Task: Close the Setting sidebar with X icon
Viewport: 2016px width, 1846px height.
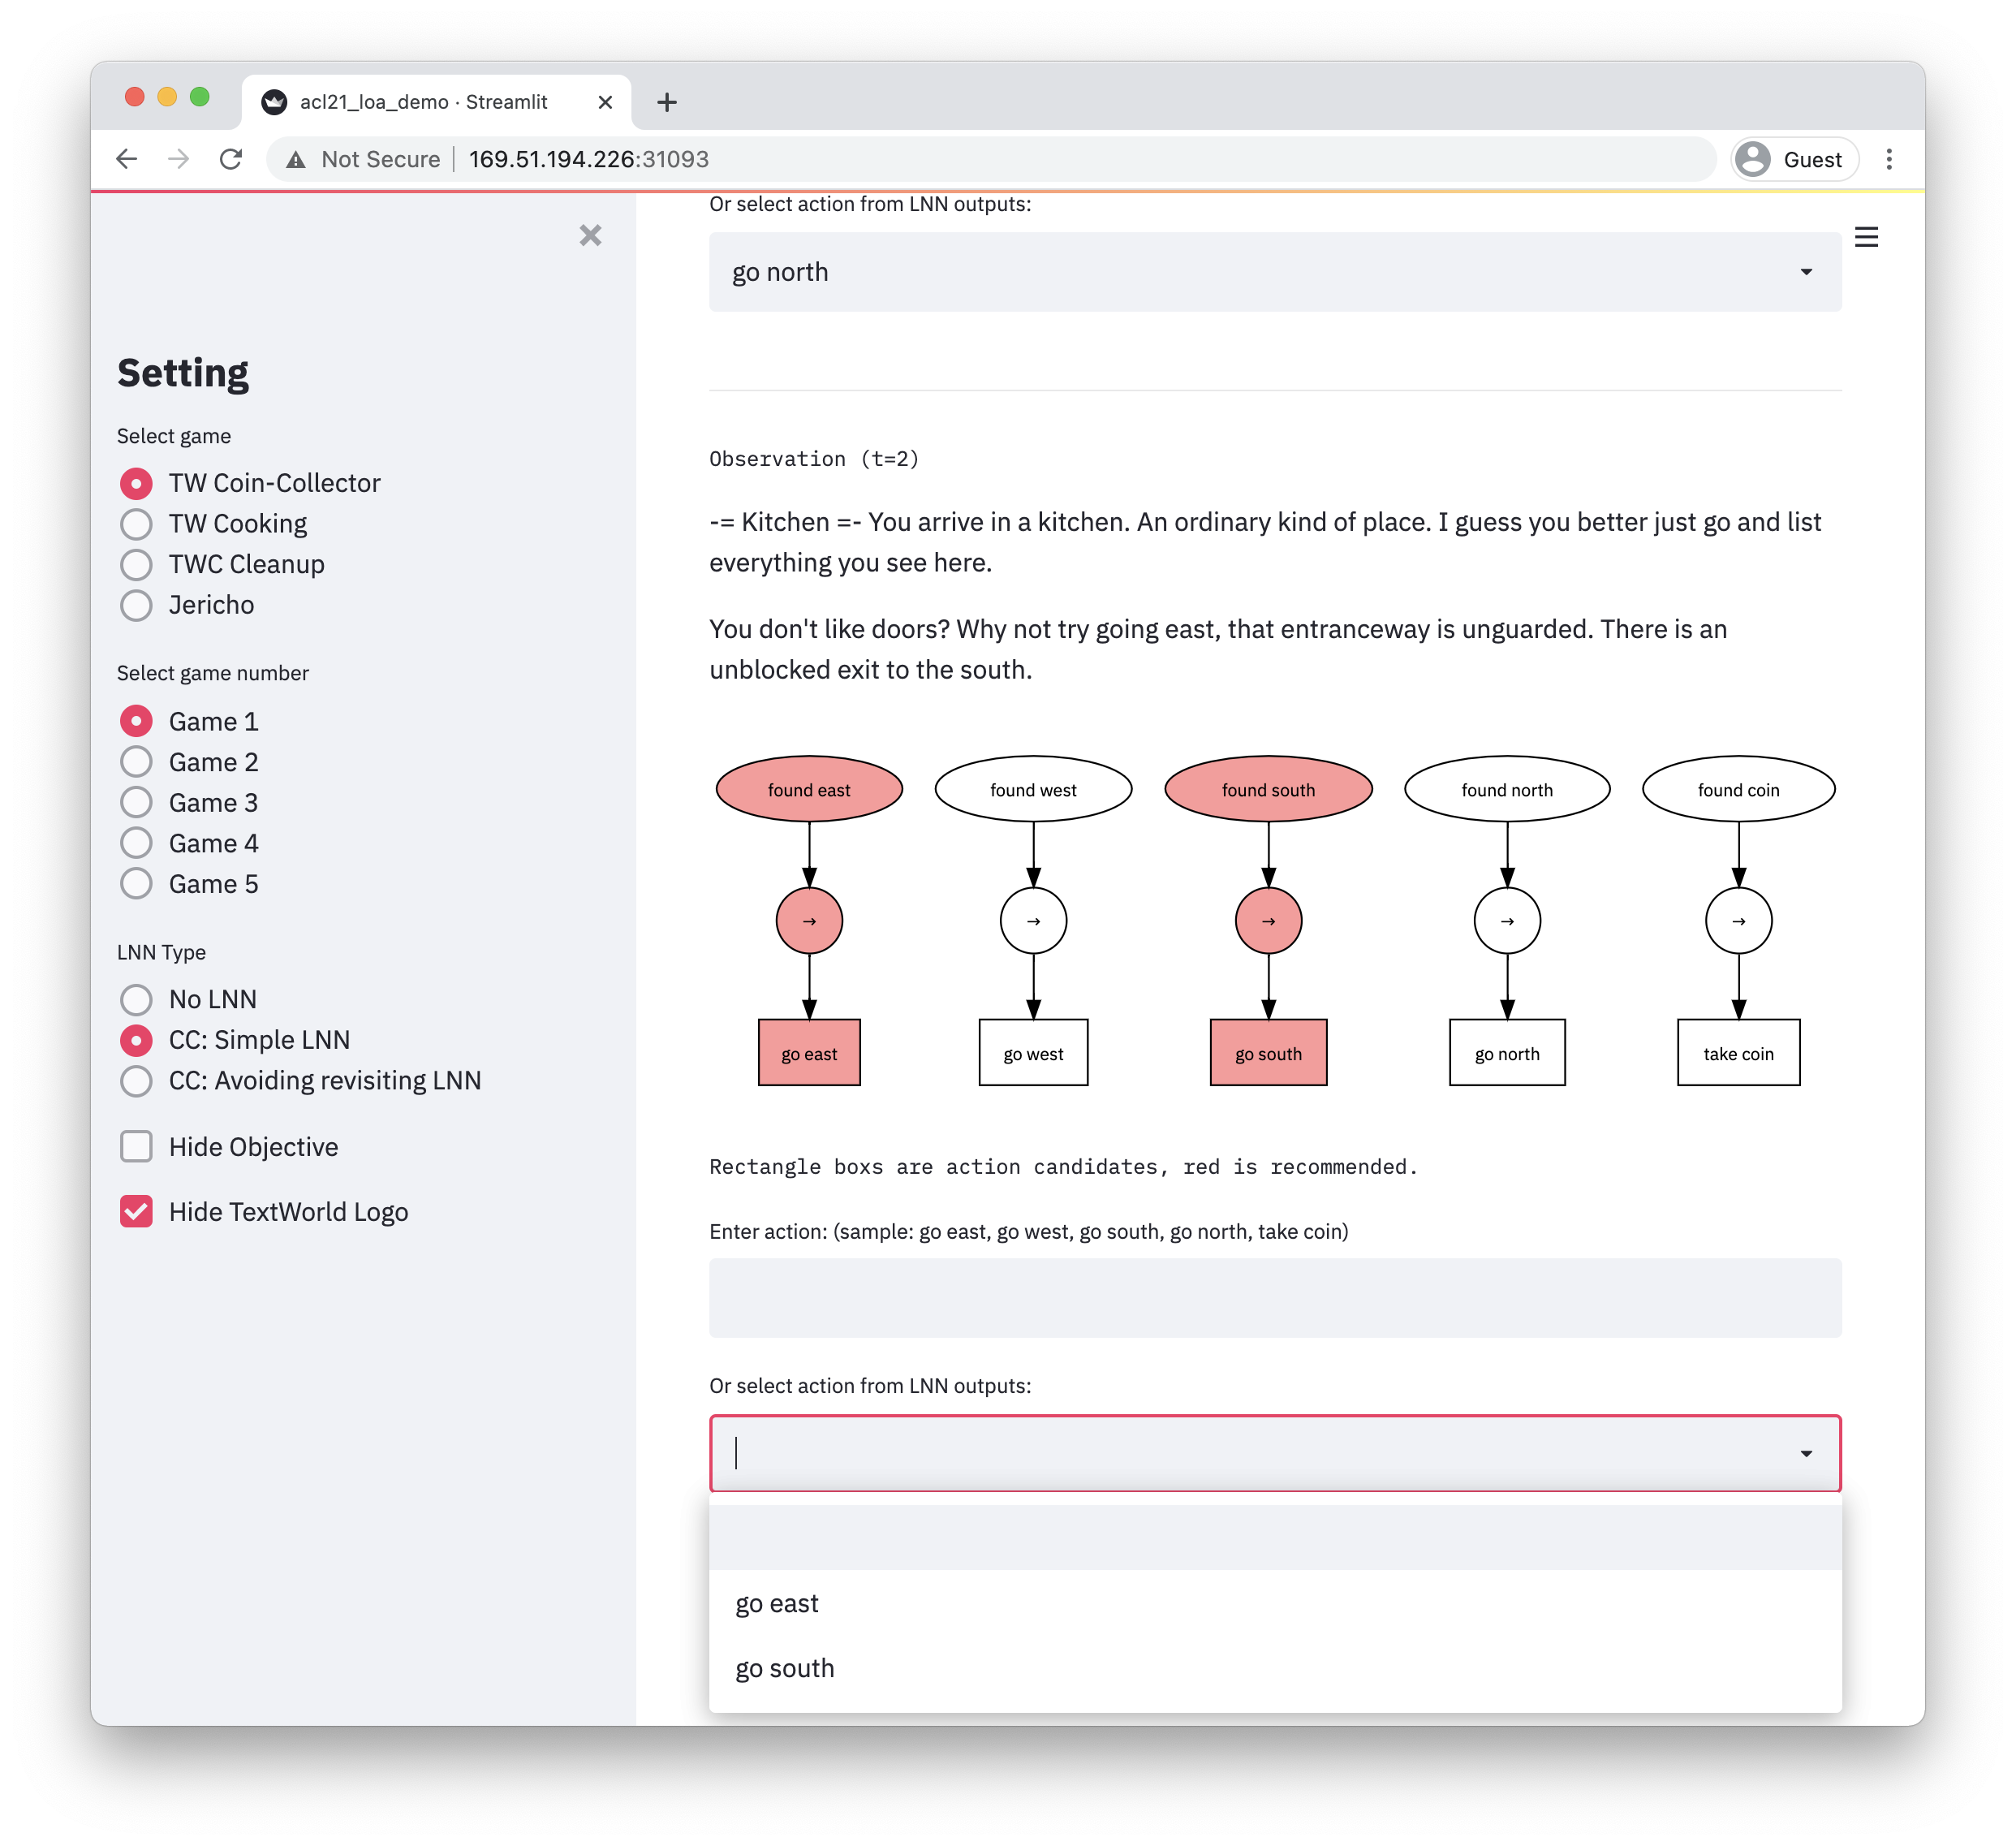Action: point(590,235)
